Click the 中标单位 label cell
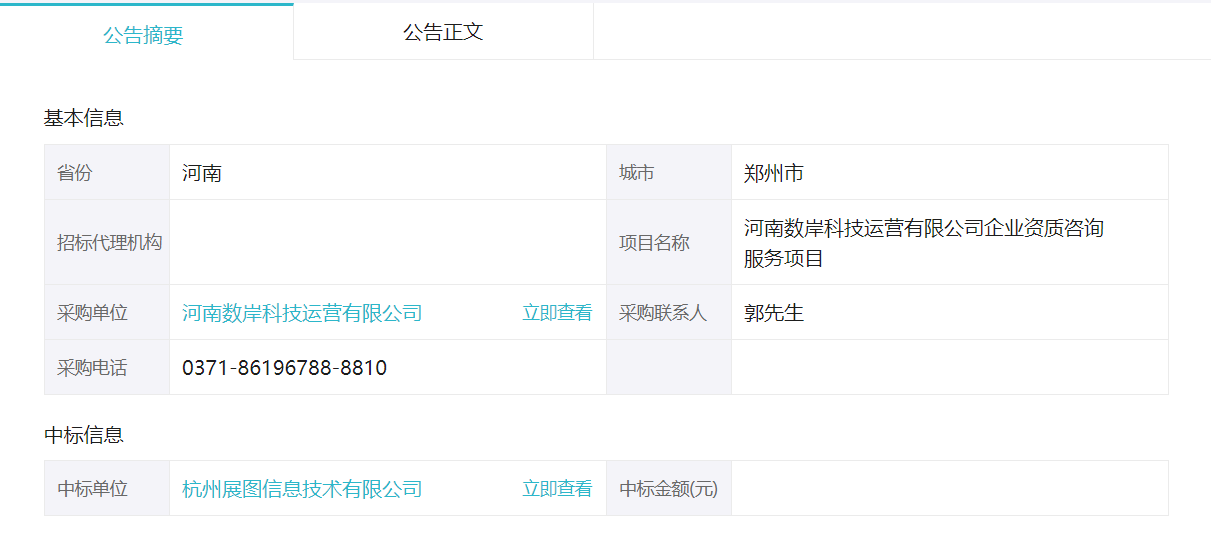The height and width of the screenshot is (538, 1211). [x=92, y=489]
